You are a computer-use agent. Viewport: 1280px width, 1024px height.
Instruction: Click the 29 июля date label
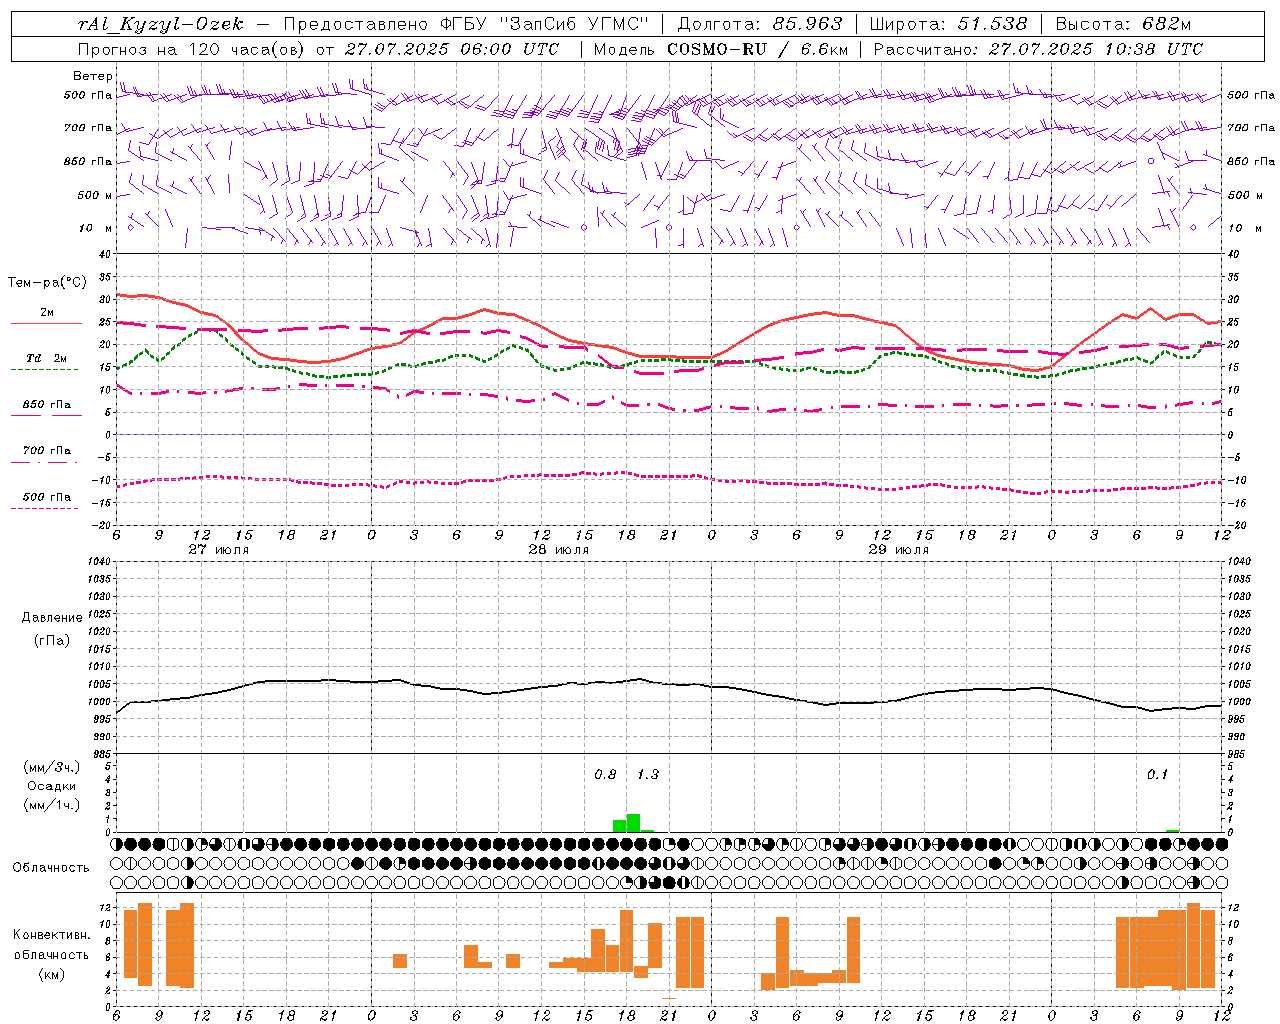tap(898, 550)
